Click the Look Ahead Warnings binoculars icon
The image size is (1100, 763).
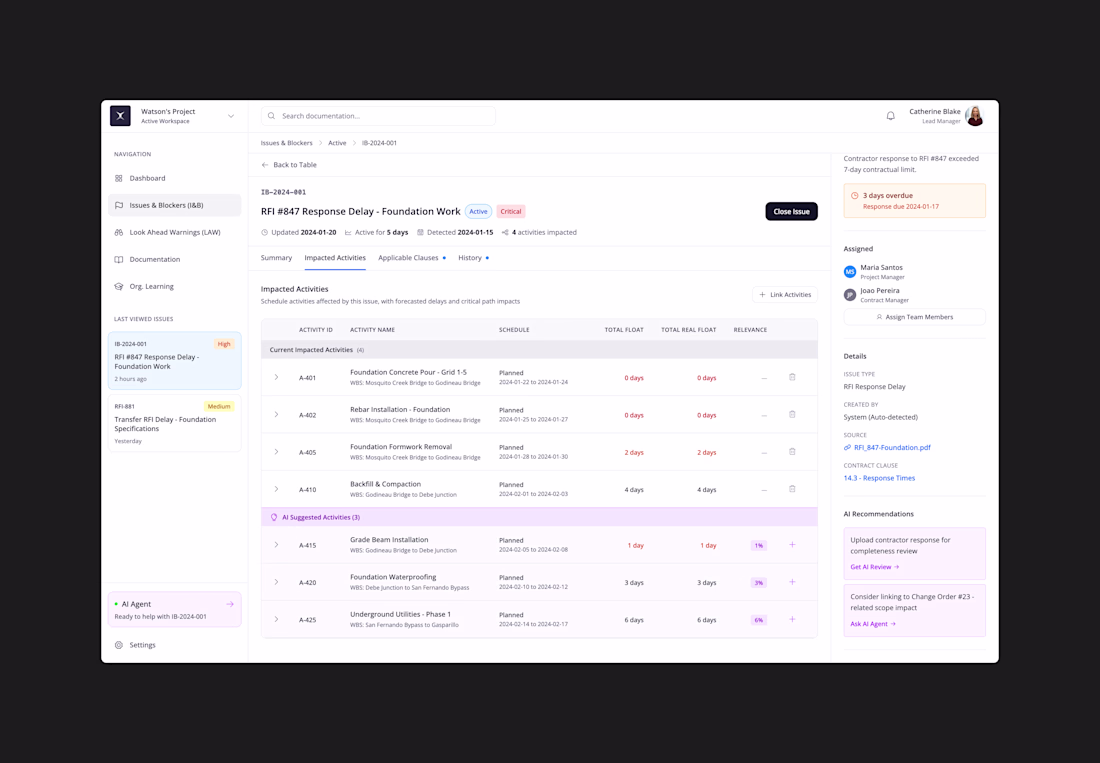(119, 232)
